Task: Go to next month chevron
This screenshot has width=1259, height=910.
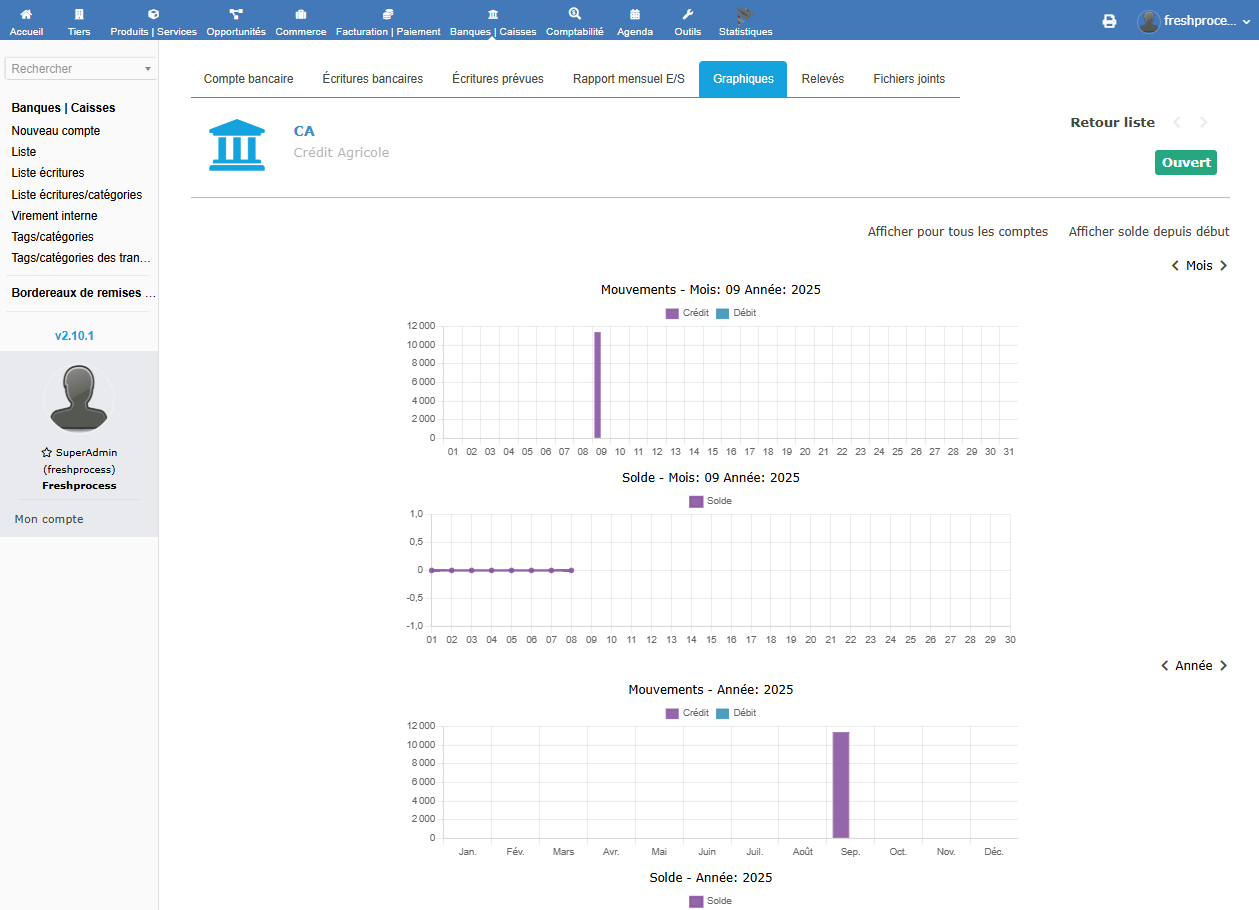Action: (x=1223, y=266)
